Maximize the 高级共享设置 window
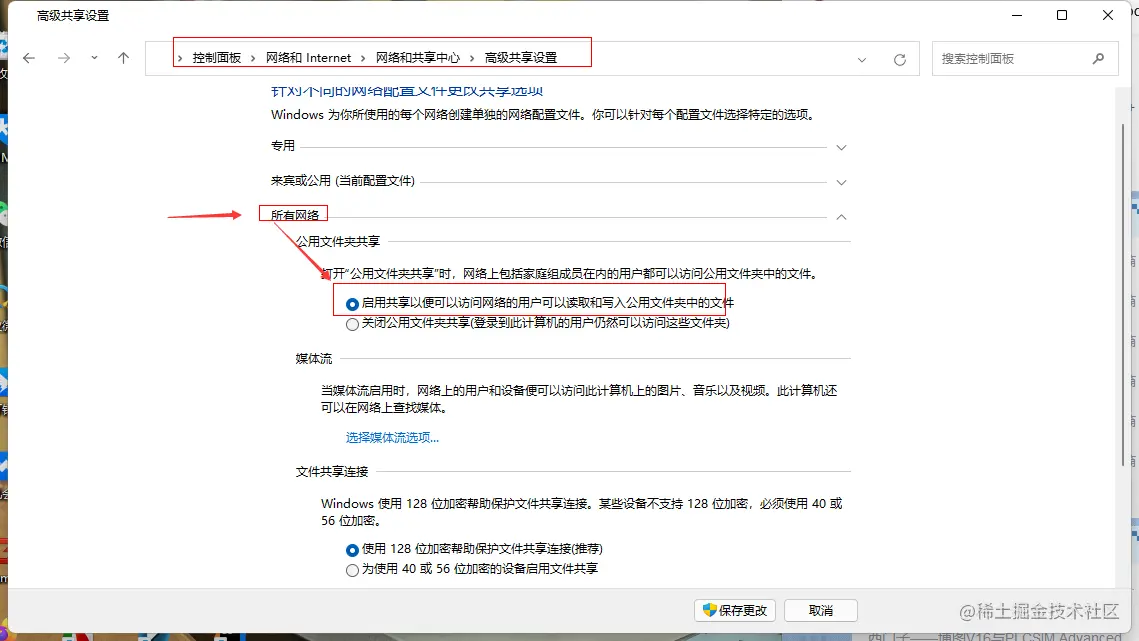Screen dimensions: 1139x641 [x=1062, y=15]
